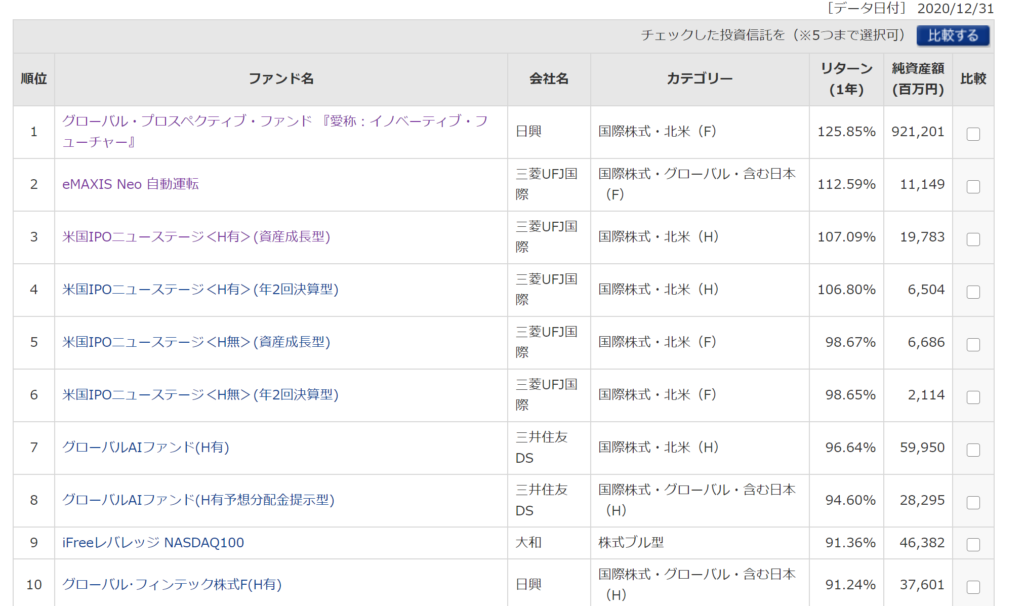Tick compare checkbox in 107.09% return row

(x=973, y=239)
